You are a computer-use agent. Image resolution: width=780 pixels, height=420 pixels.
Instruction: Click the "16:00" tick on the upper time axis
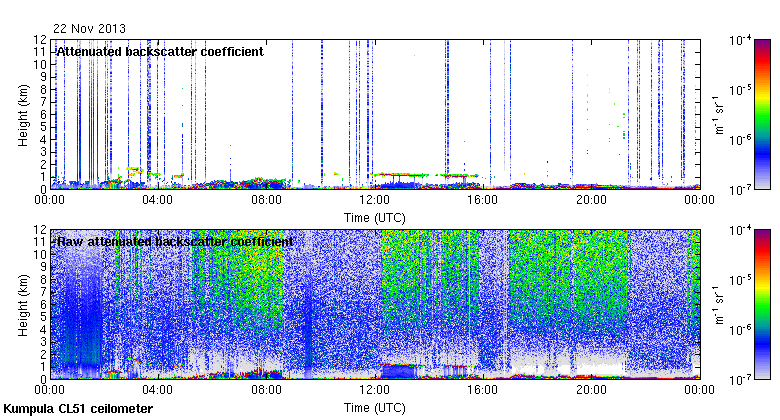coord(483,200)
